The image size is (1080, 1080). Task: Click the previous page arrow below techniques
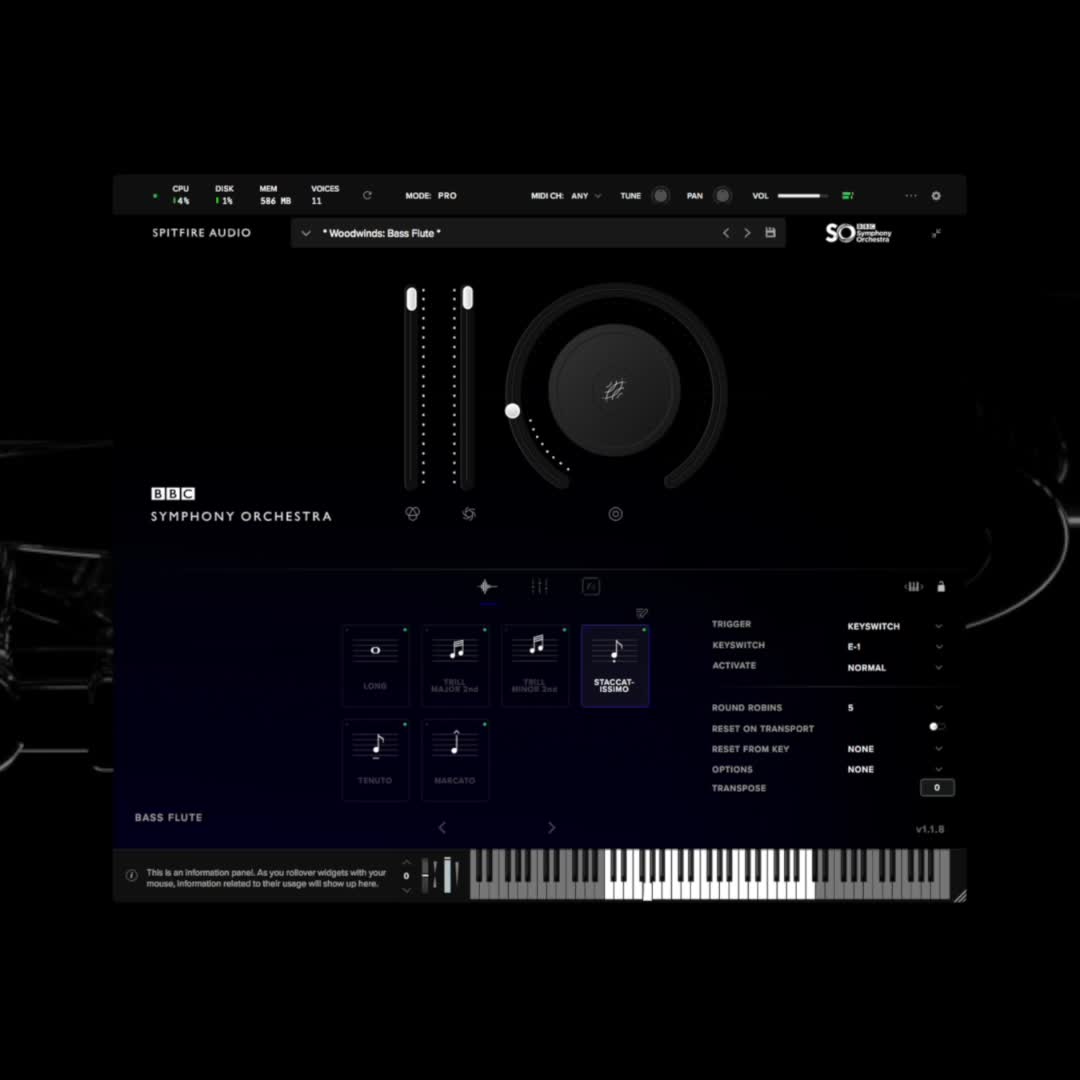(x=442, y=828)
